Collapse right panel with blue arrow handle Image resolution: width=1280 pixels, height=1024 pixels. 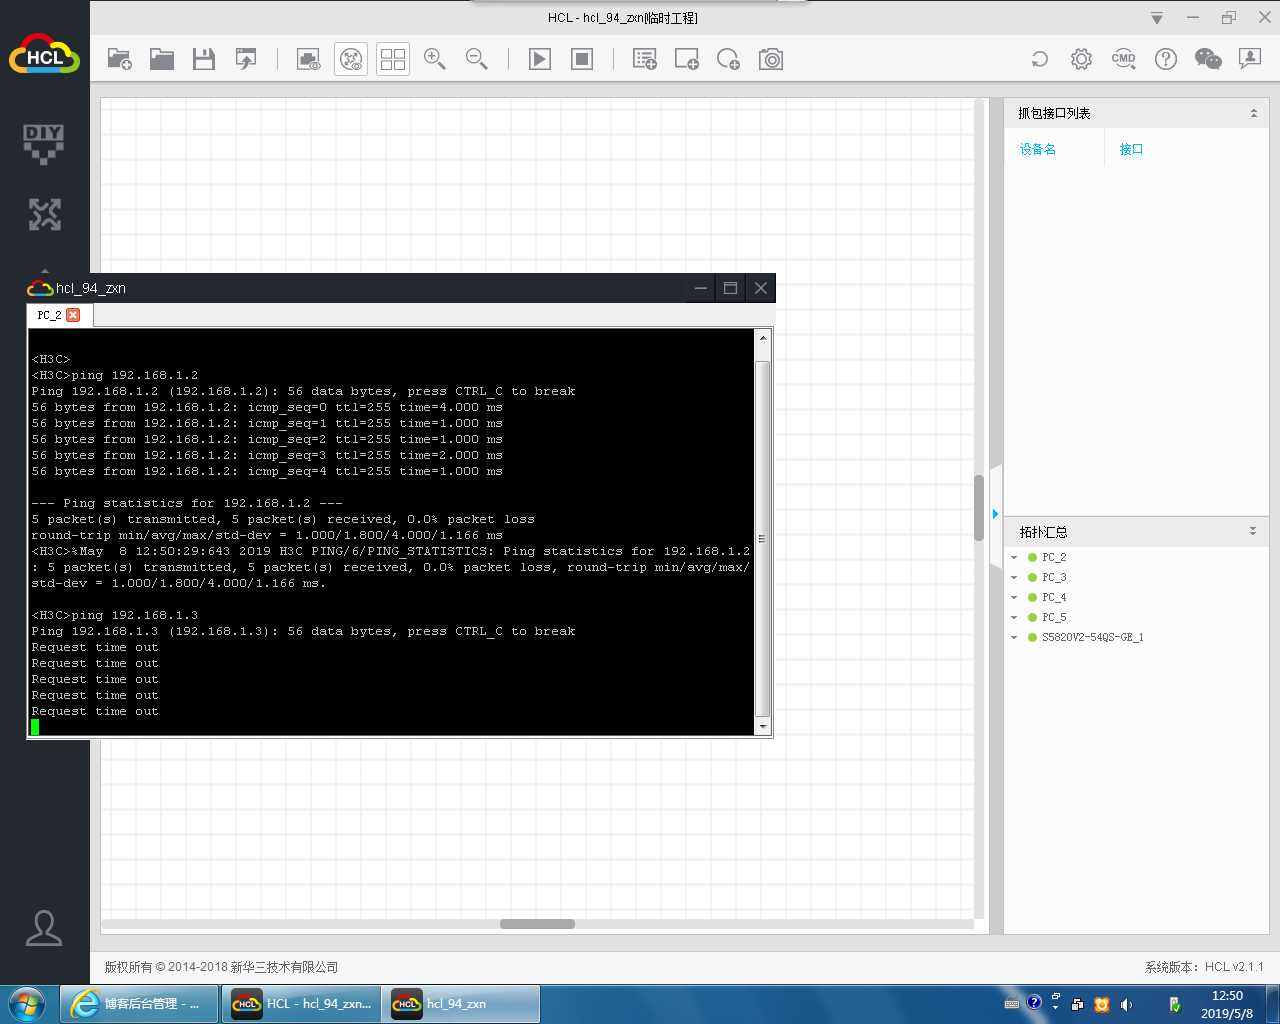(x=995, y=514)
